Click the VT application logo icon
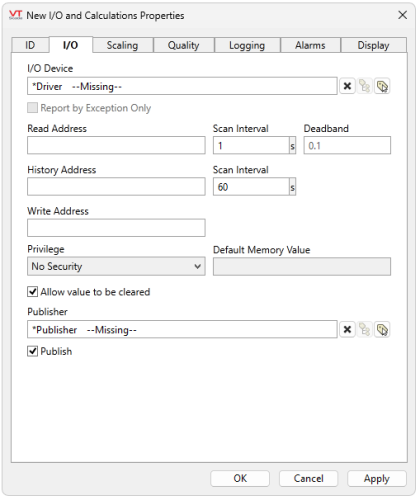This screenshot has height=500, width=420. point(15,15)
